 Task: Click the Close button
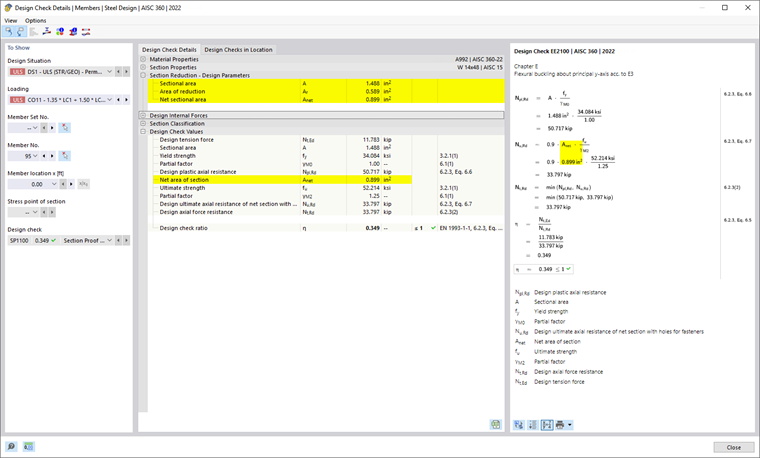coord(734,447)
